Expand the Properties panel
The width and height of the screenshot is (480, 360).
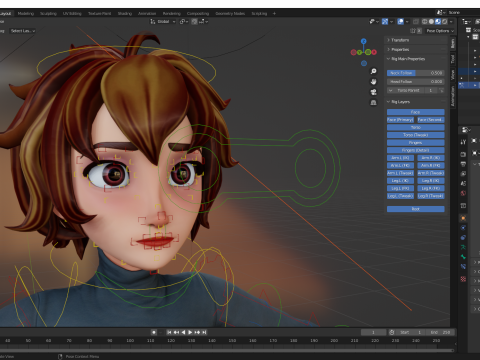415,49
